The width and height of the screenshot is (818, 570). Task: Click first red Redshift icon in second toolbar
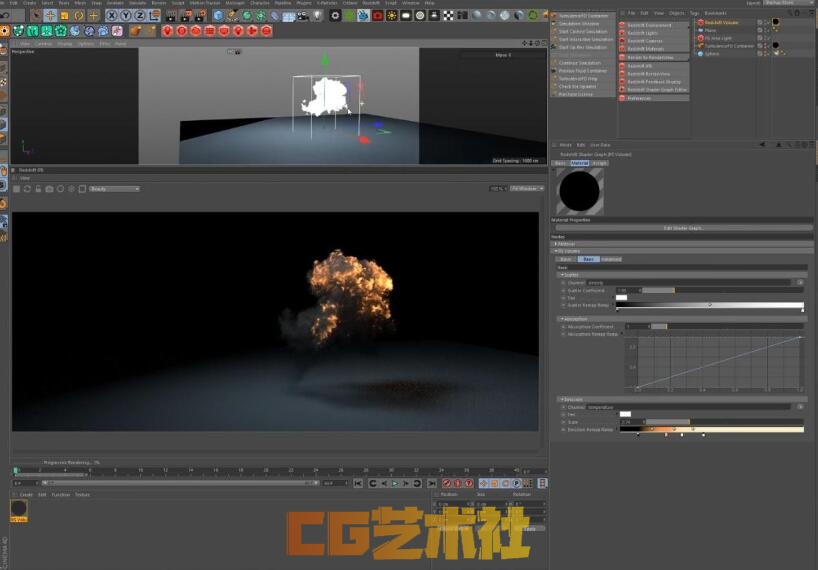point(167,31)
